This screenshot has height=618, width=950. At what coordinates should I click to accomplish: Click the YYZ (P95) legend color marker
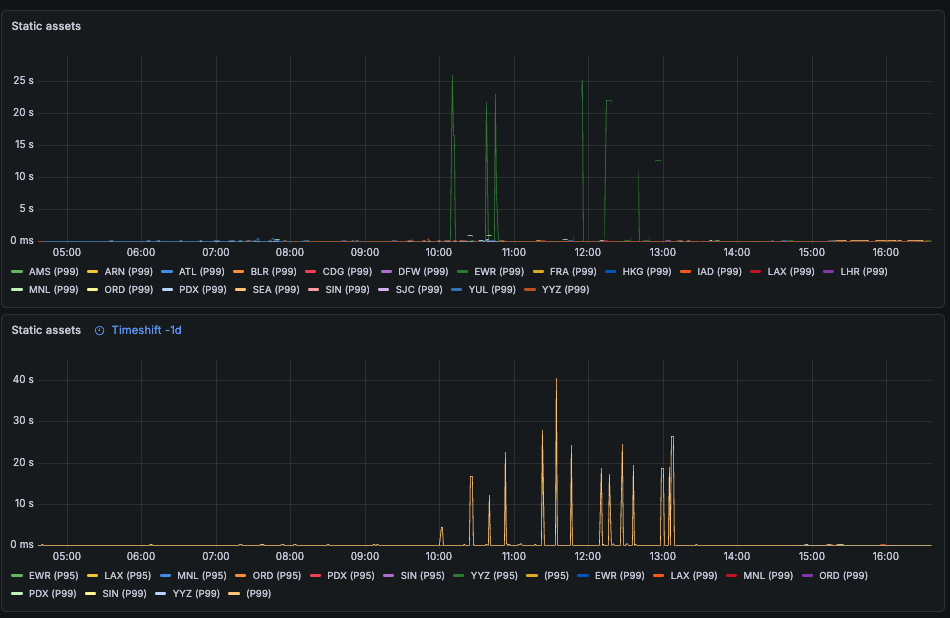[x=459, y=576]
